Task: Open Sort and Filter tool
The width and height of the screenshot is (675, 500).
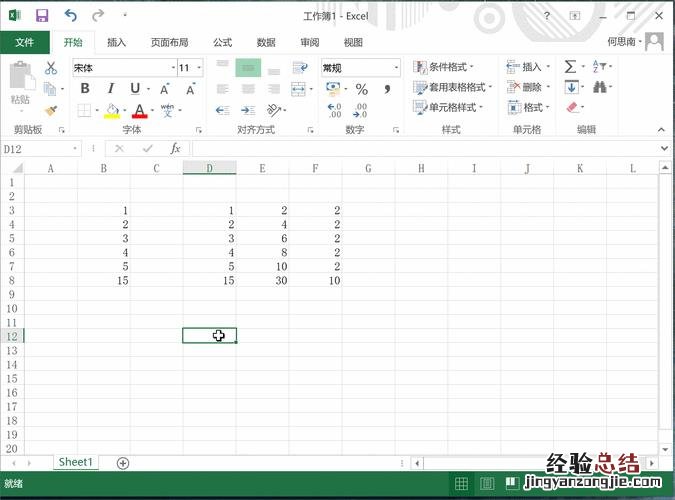Action: [601, 66]
